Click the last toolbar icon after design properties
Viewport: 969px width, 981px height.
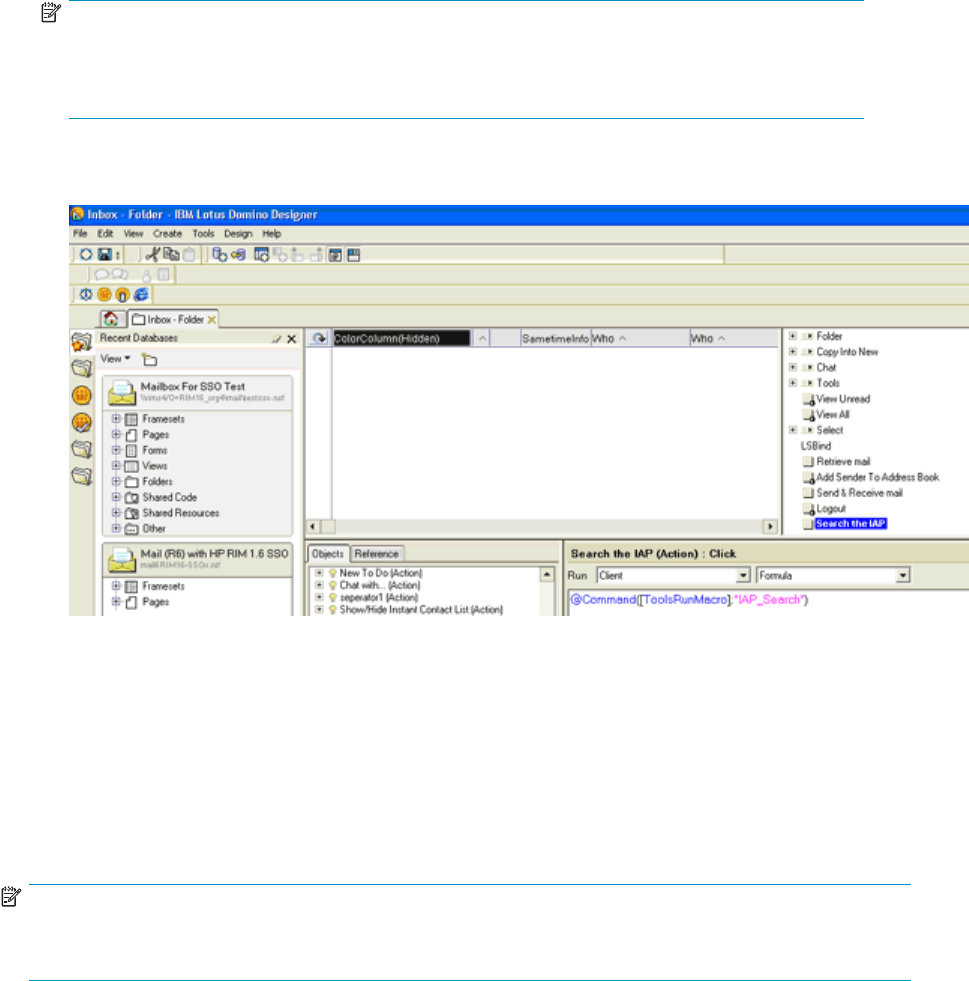tap(353, 255)
